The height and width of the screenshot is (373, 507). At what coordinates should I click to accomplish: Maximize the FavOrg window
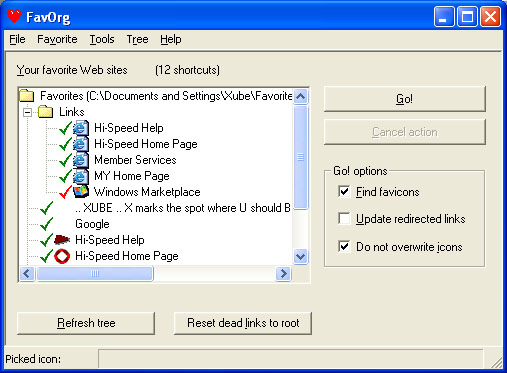point(467,17)
